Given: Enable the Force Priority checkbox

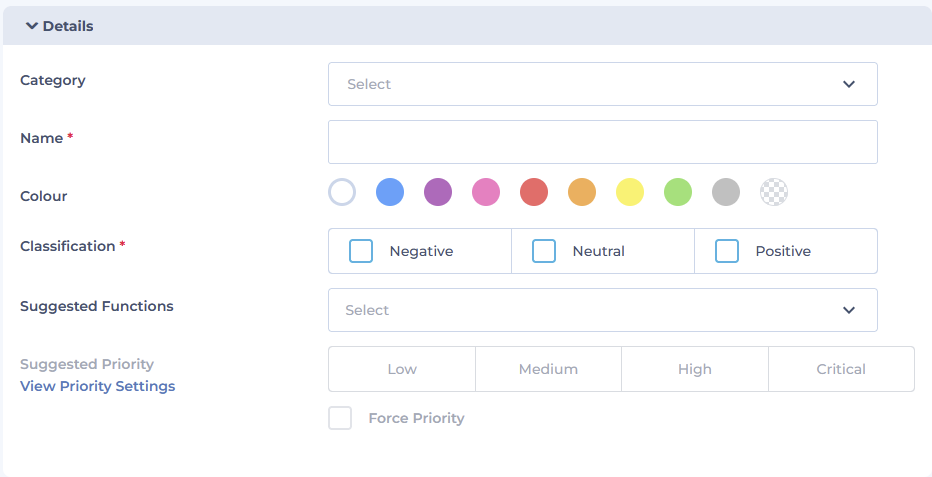Looking at the screenshot, I should tap(340, 418).
